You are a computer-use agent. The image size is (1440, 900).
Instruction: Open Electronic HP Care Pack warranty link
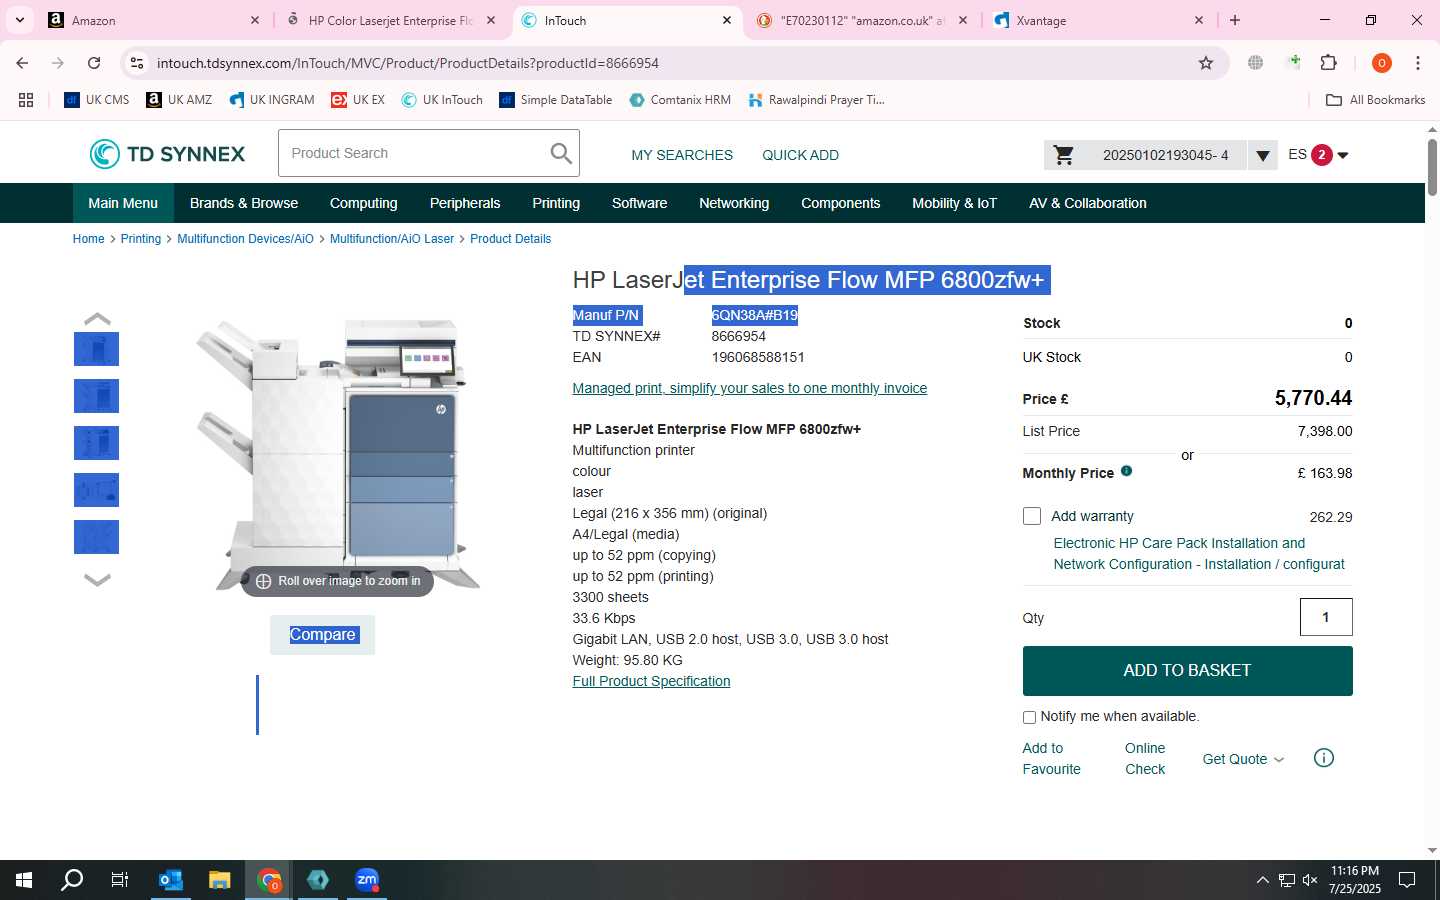(1199, 554)
